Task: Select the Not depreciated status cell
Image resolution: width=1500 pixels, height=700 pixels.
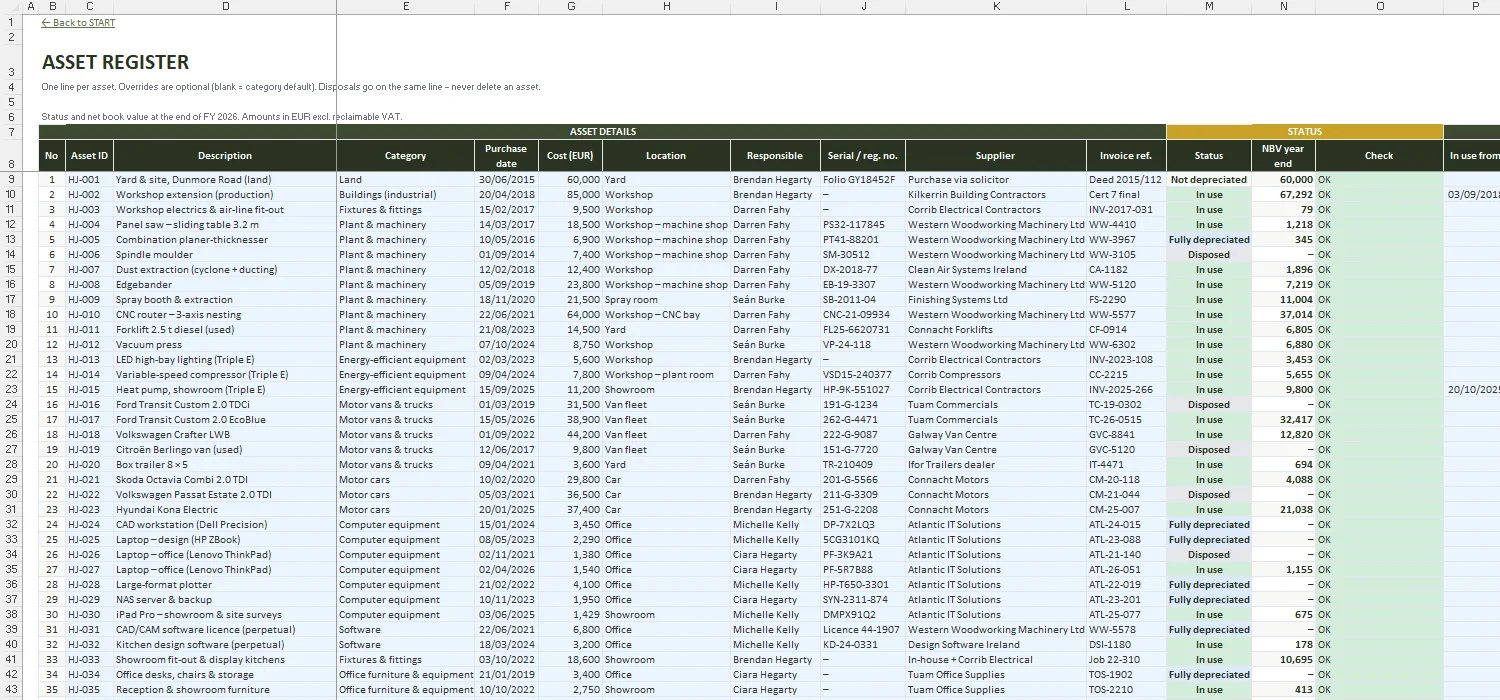Action: (x=1209, y=180)
